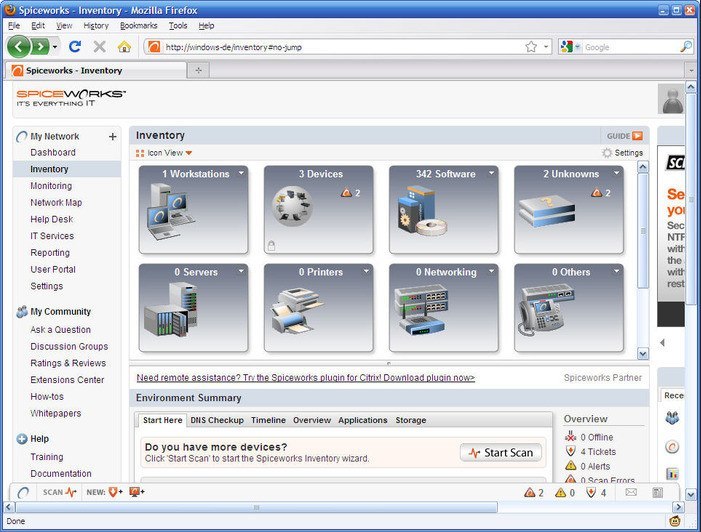Open the Workstations inventory tile
The height and width of the screenshot is (532, 701).
[x=194, y=210]
